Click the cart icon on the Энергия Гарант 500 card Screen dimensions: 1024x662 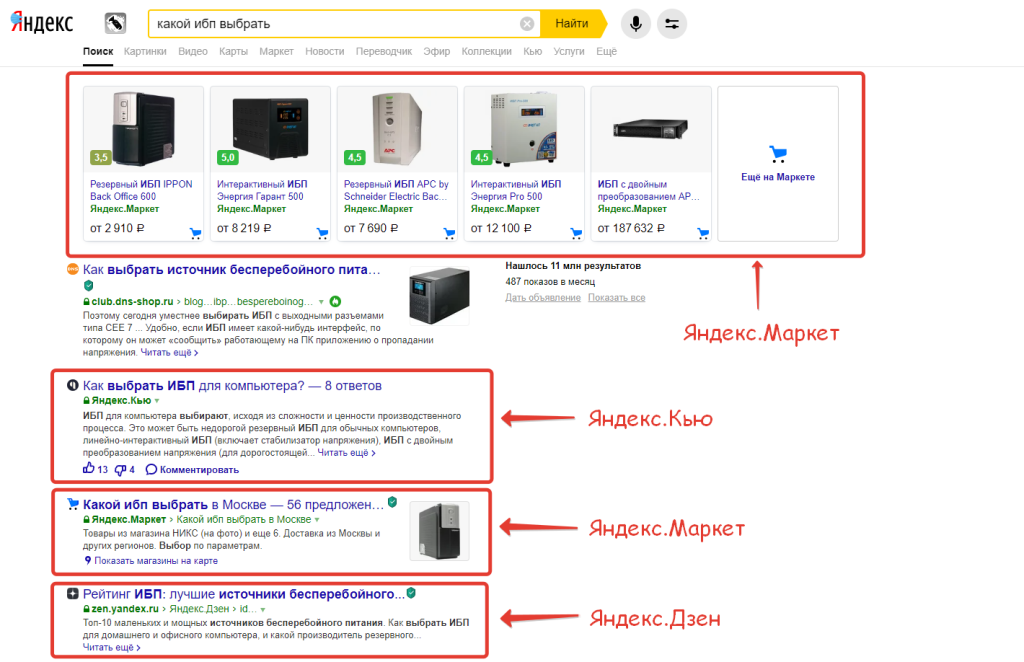tap(322, 233)
